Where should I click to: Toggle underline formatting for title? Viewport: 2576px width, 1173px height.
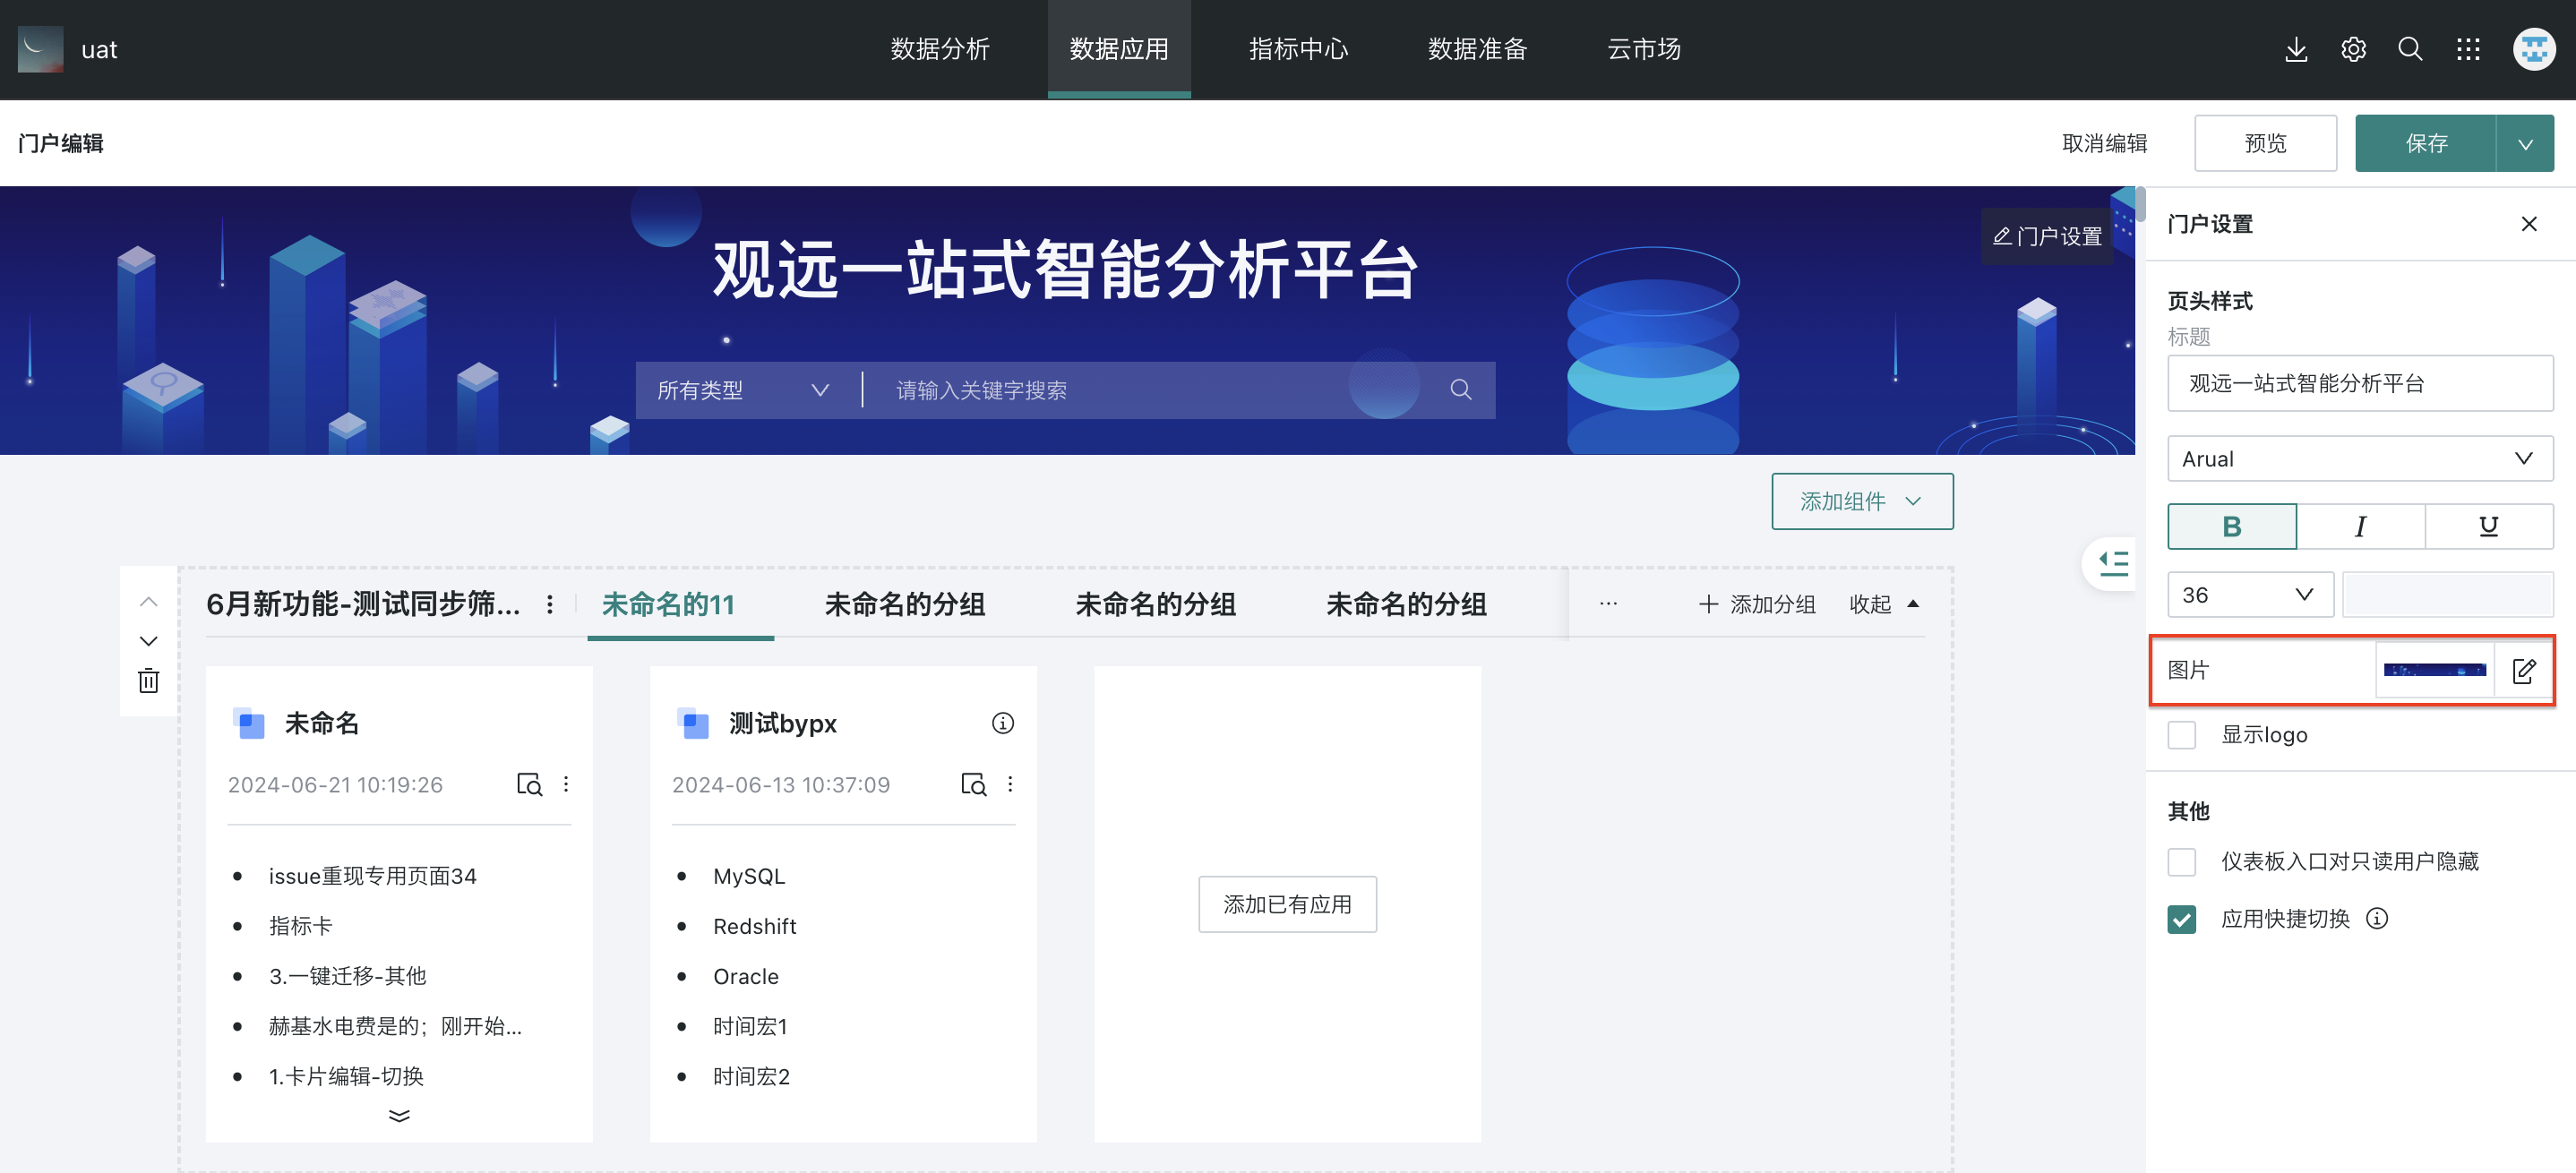point(2488,526)
